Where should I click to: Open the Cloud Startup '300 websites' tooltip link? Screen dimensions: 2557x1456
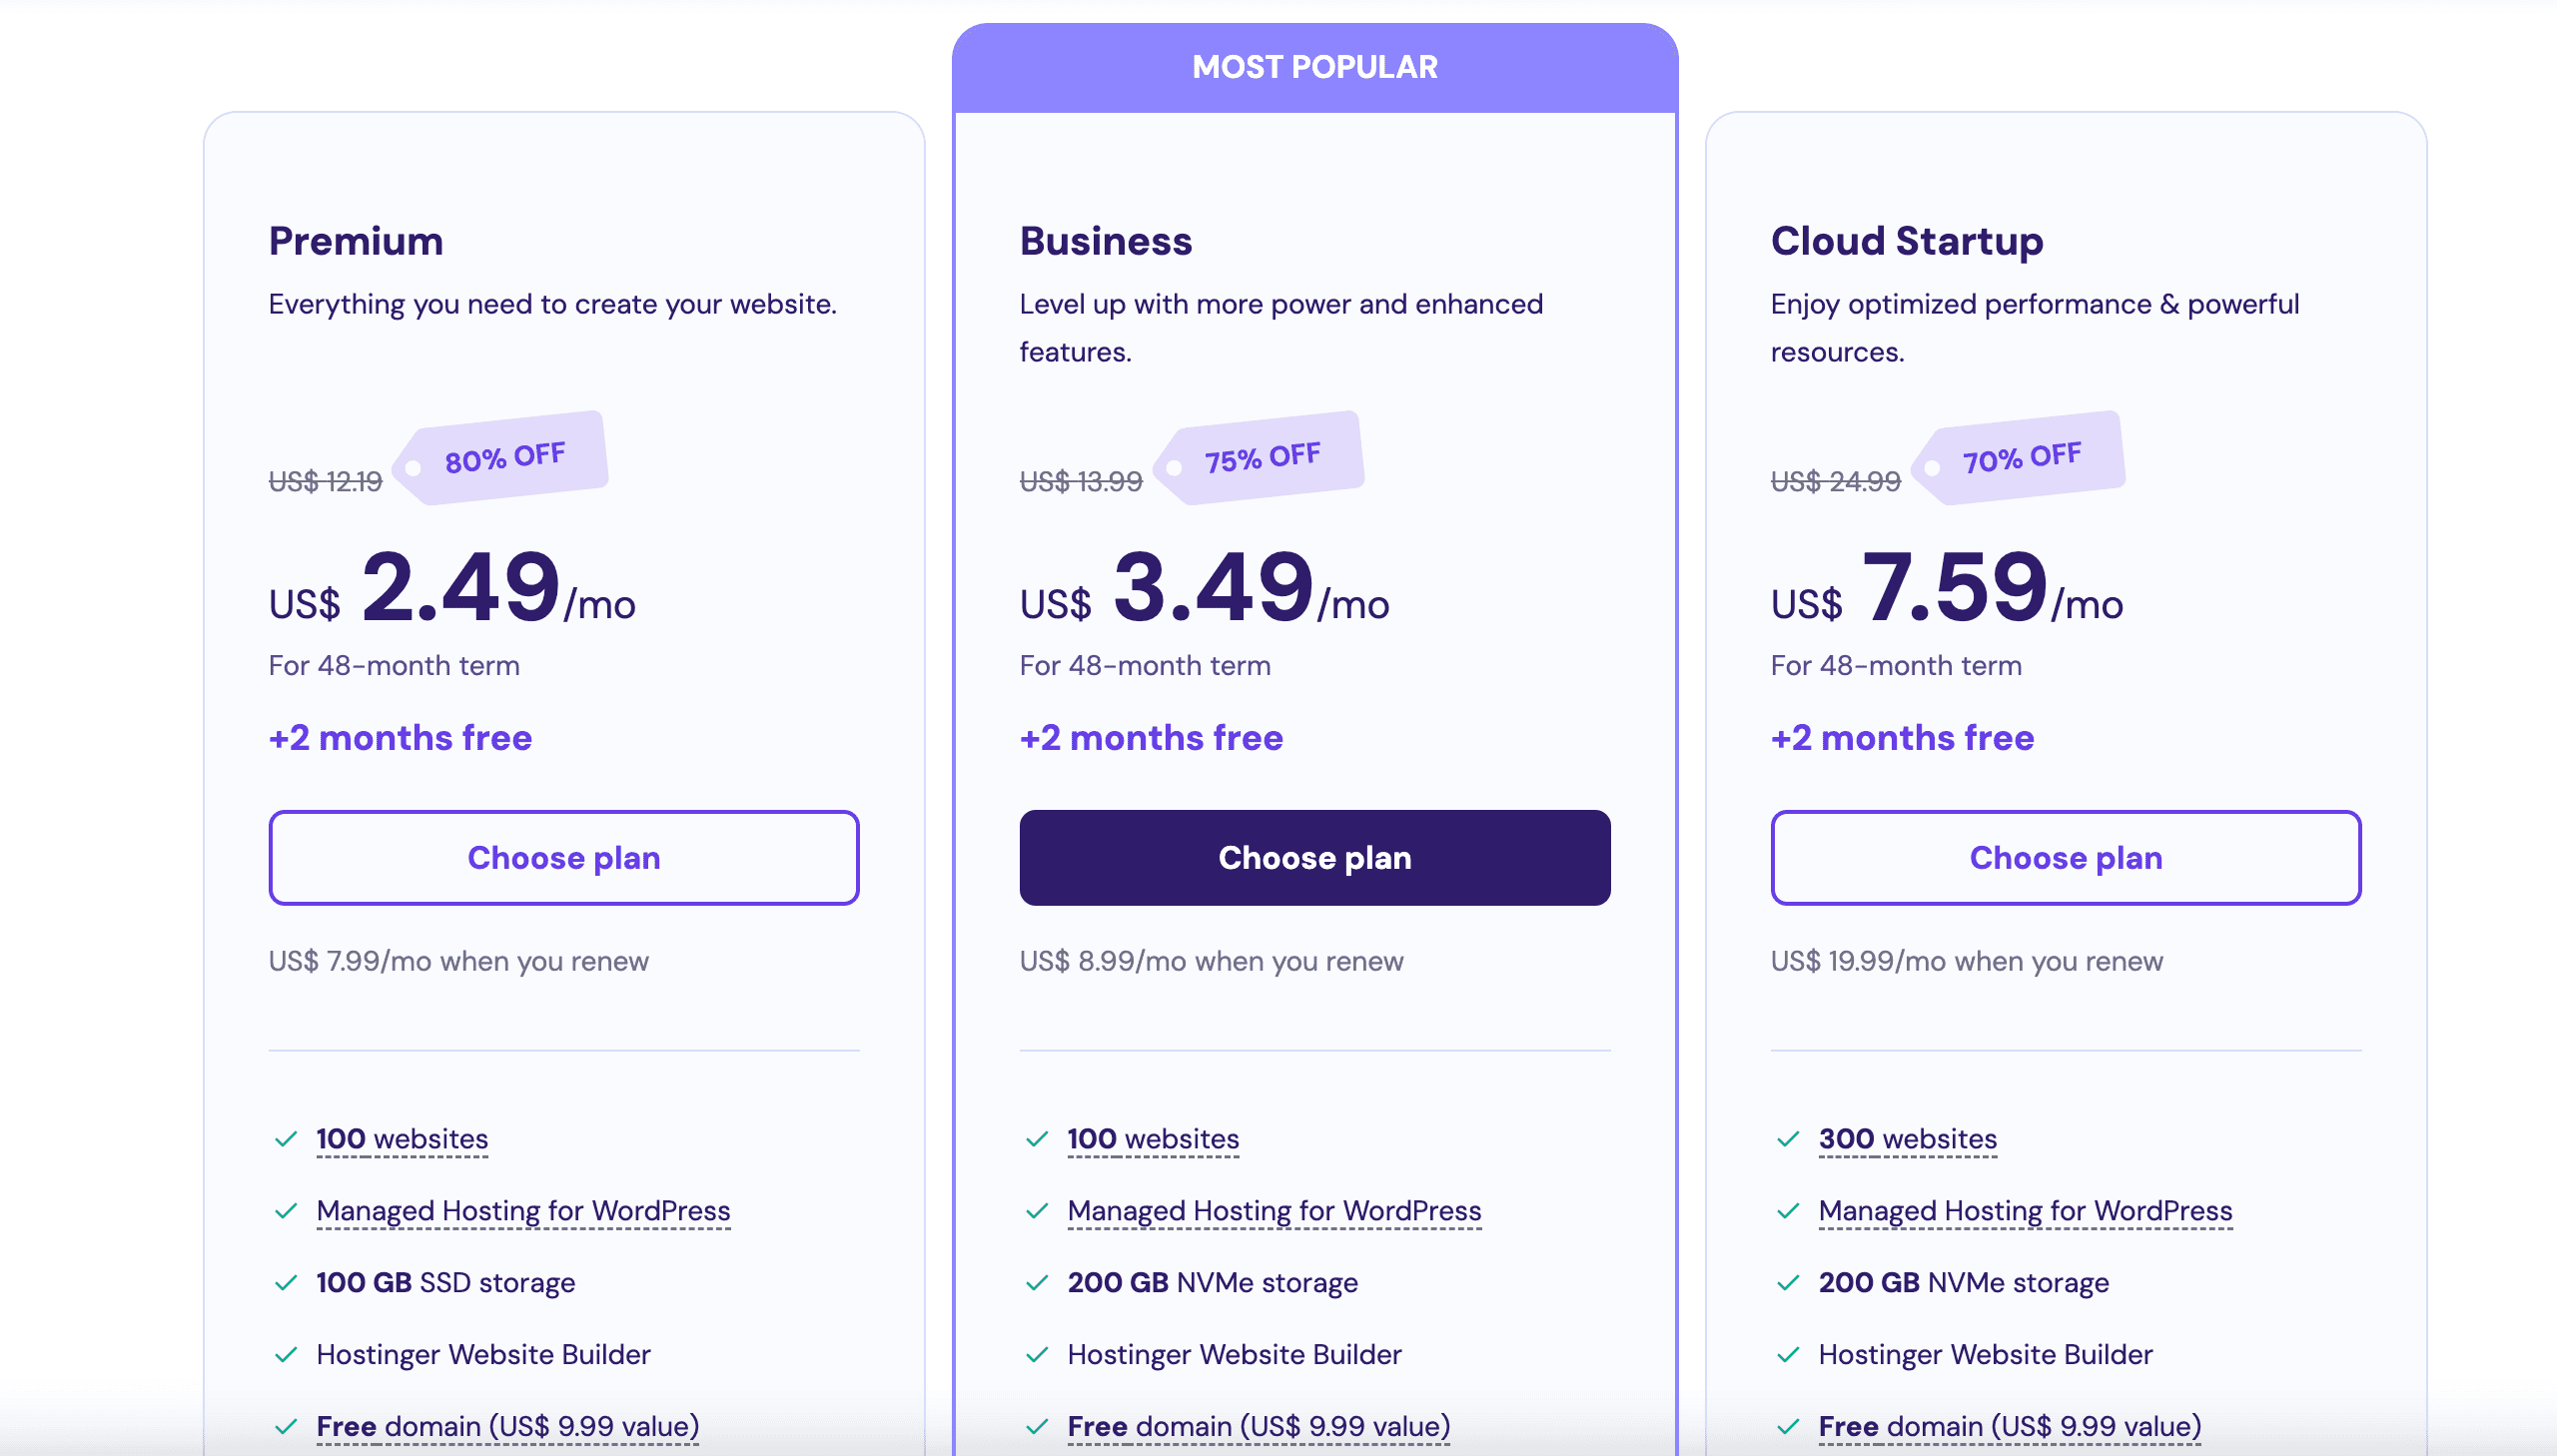(x=1908, y=1139)
